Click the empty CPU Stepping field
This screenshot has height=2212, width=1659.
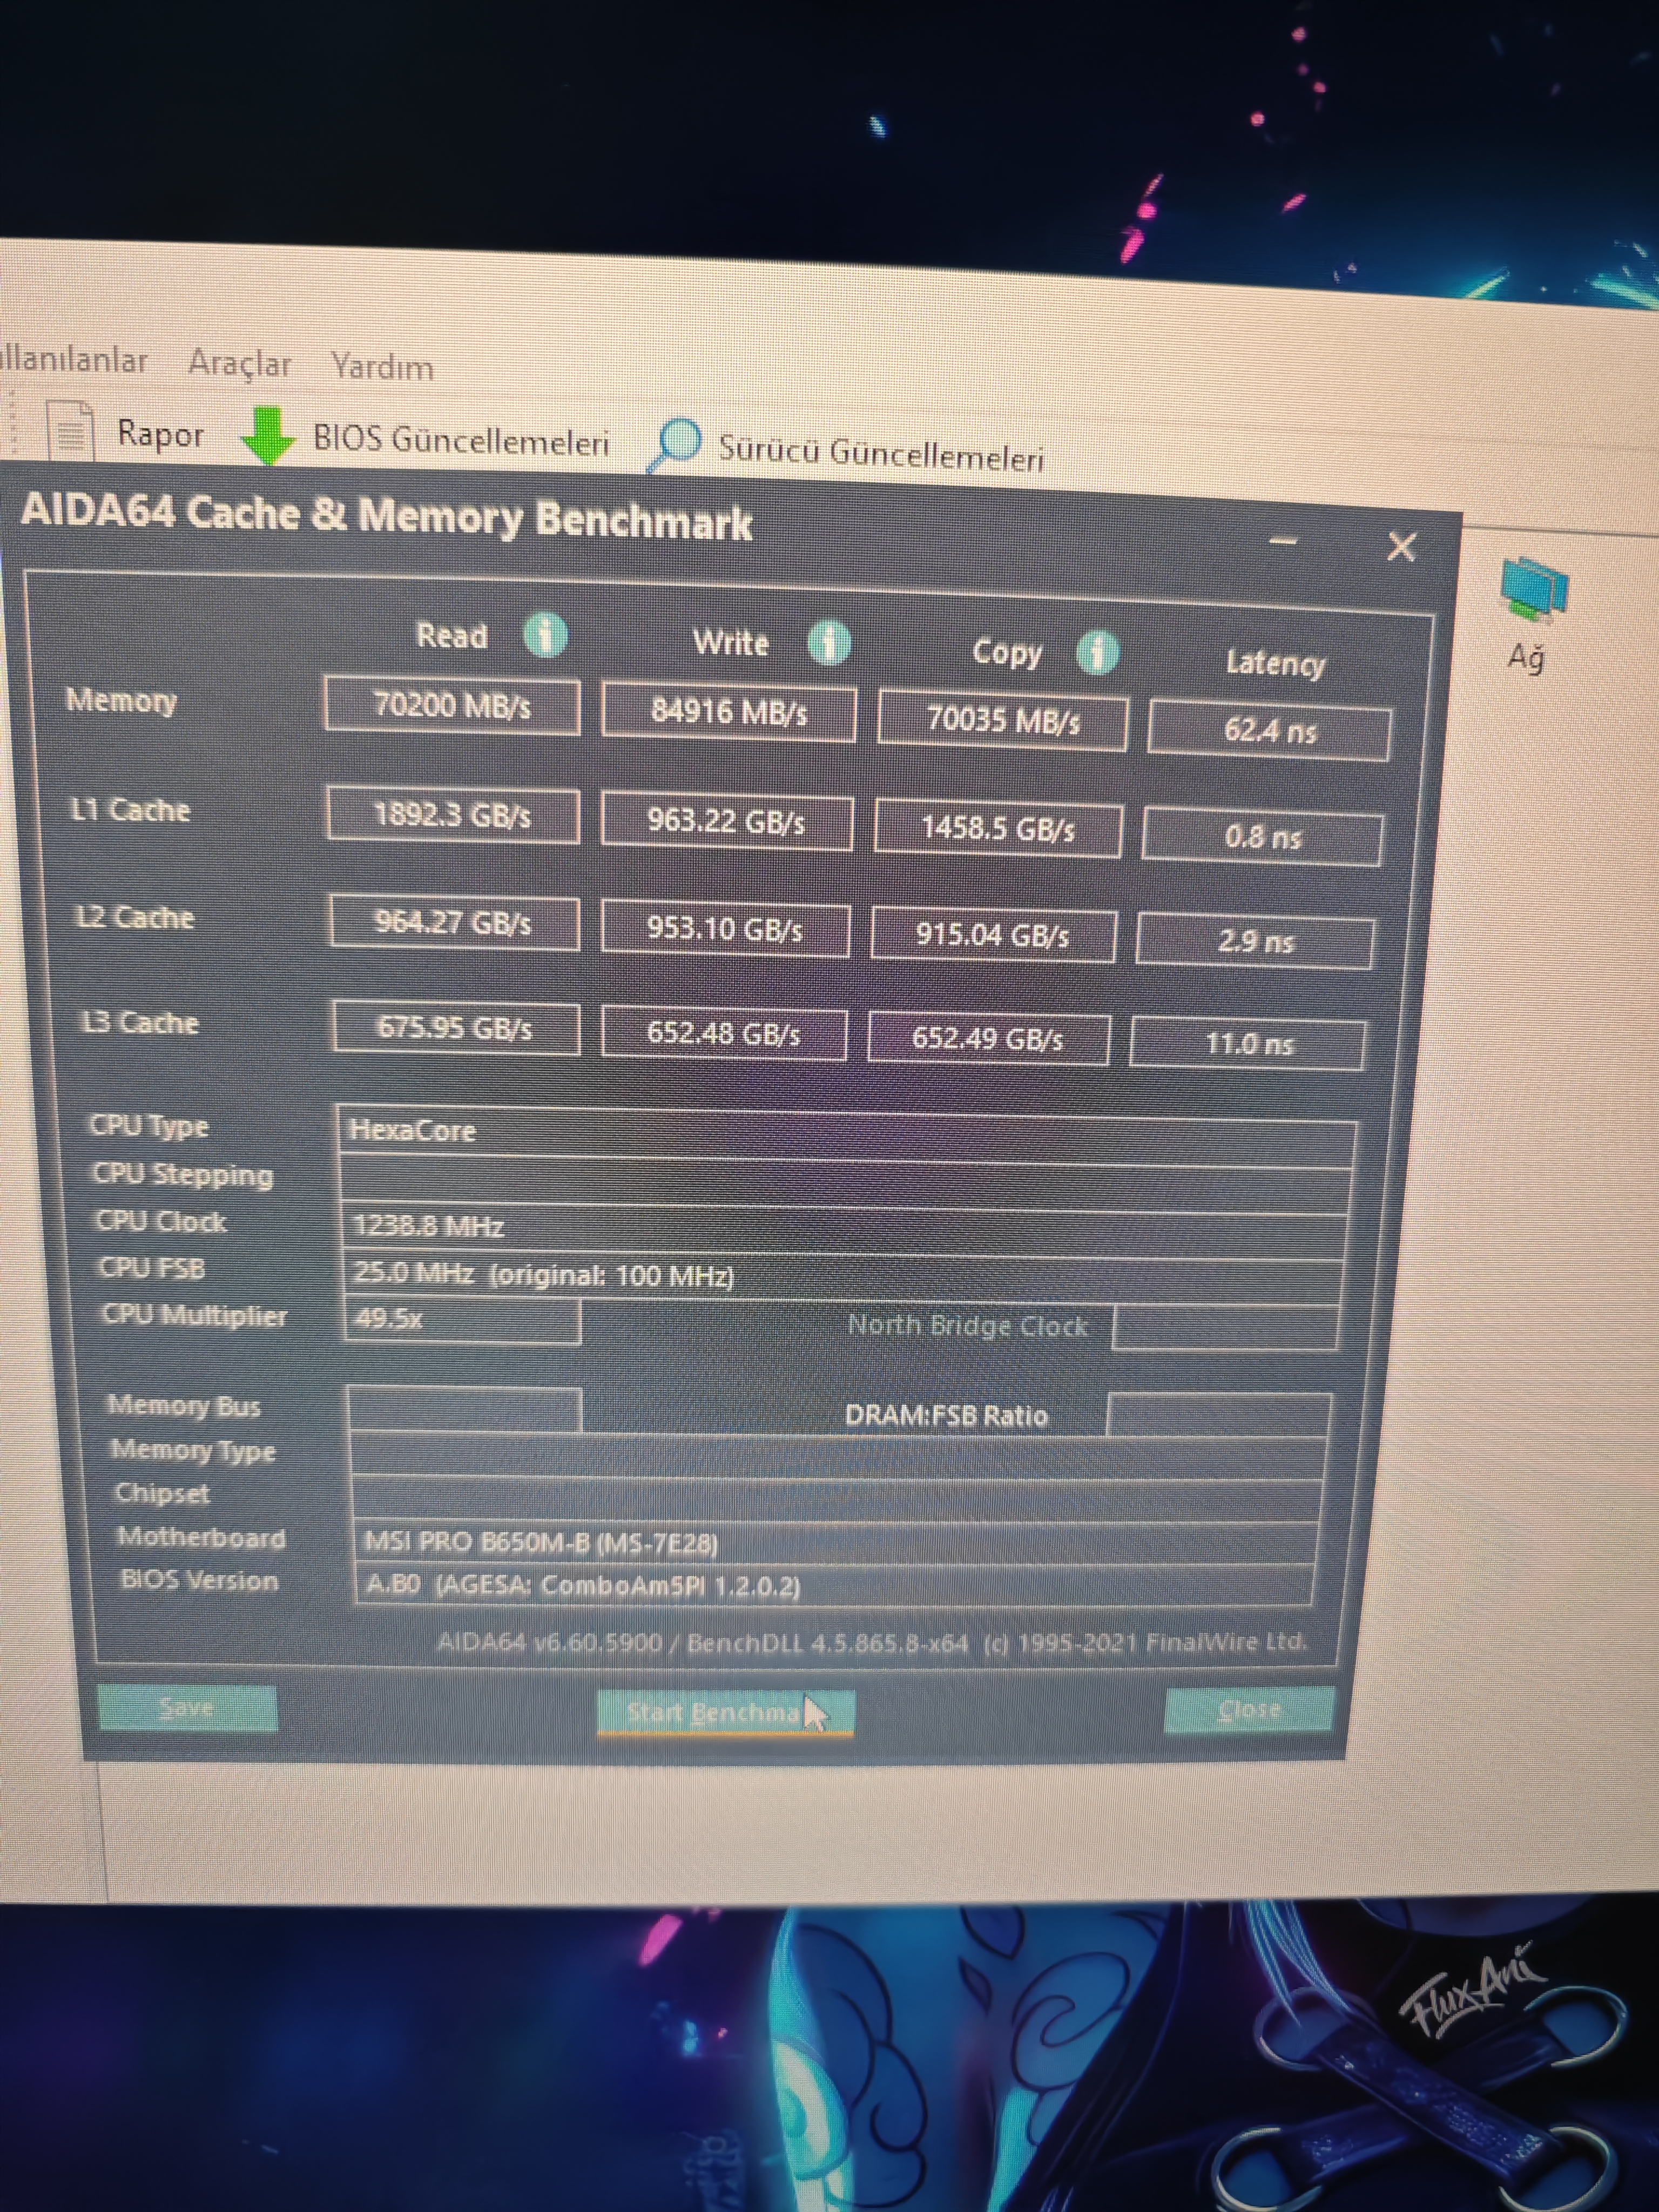(846, 1185)
